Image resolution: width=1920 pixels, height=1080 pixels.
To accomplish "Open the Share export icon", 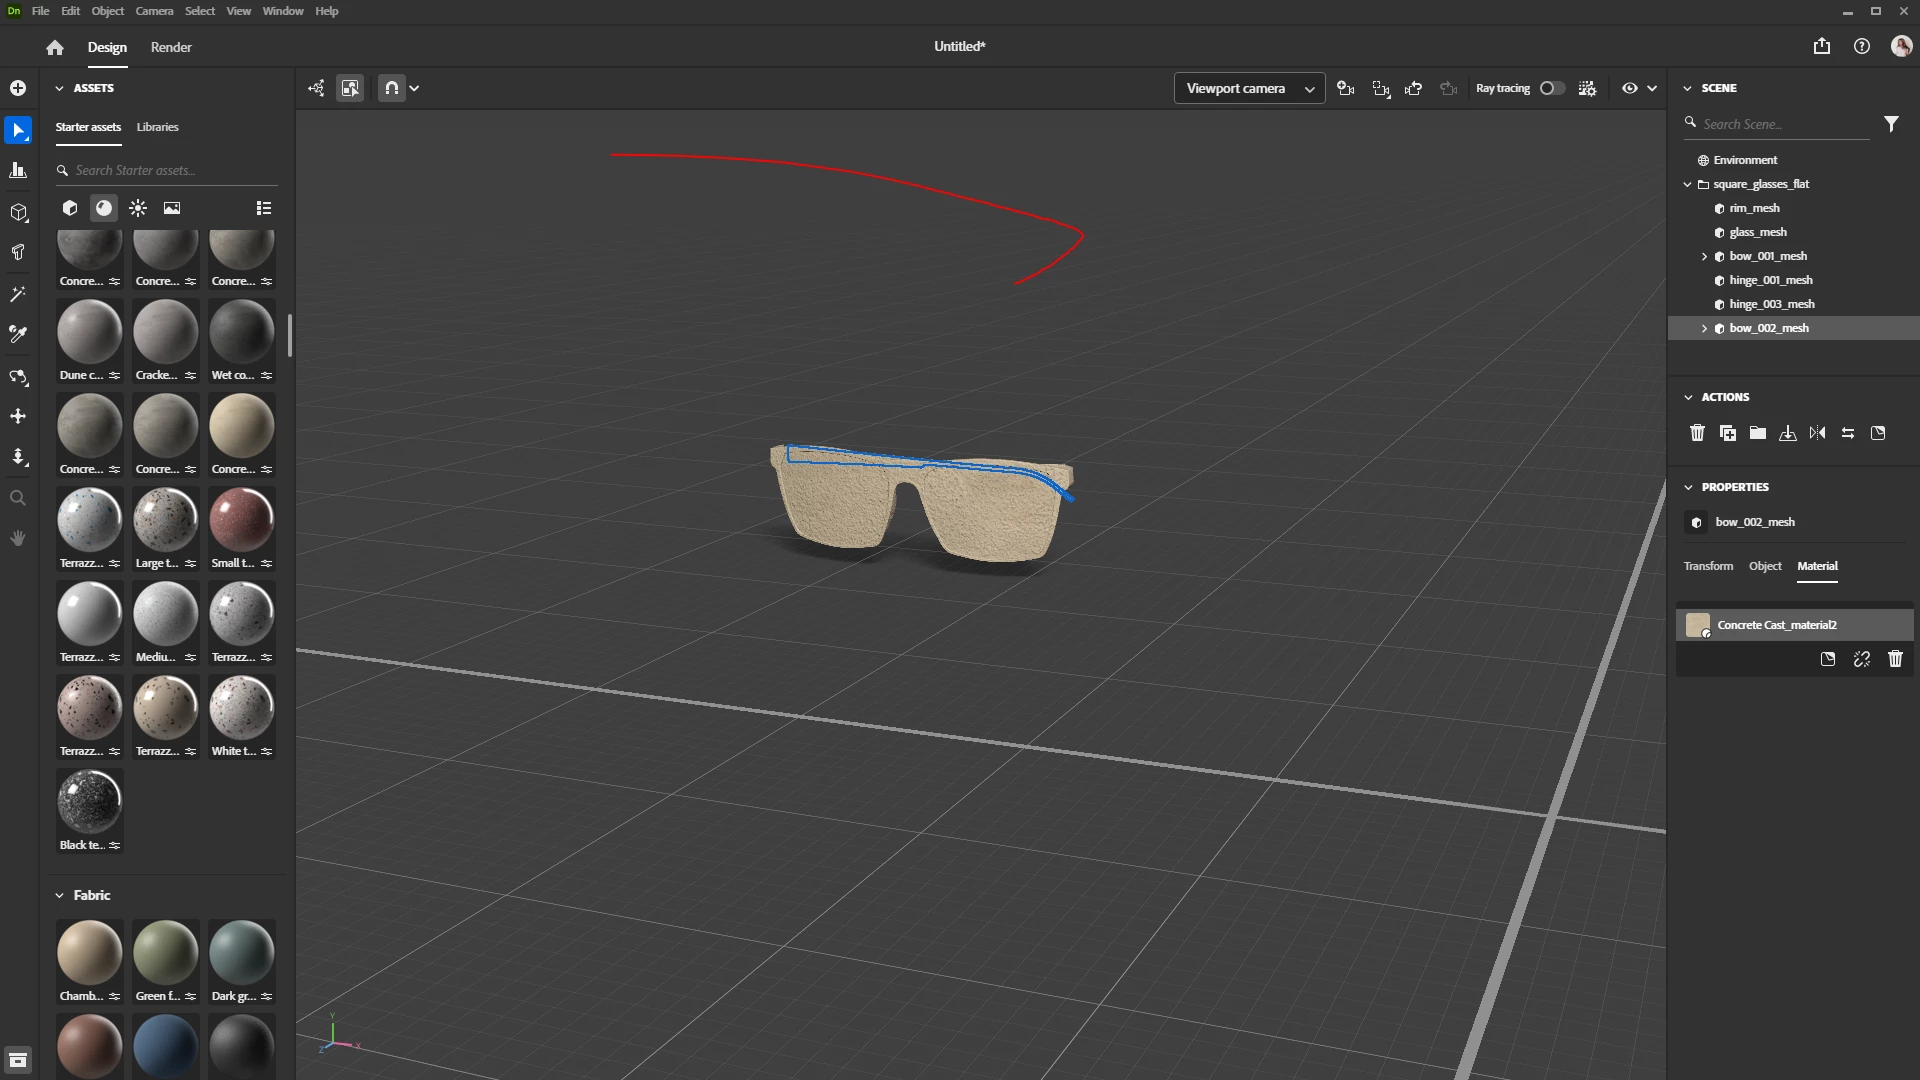I will point(1822,46).
